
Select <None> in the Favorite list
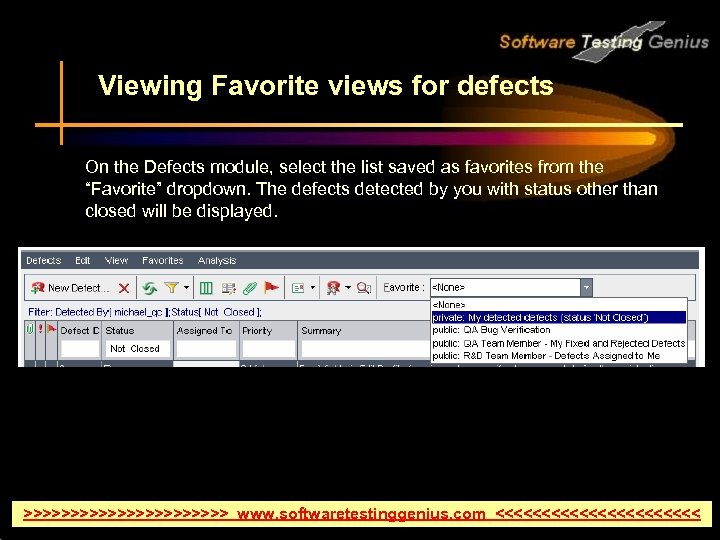click(x=559, y=304)
